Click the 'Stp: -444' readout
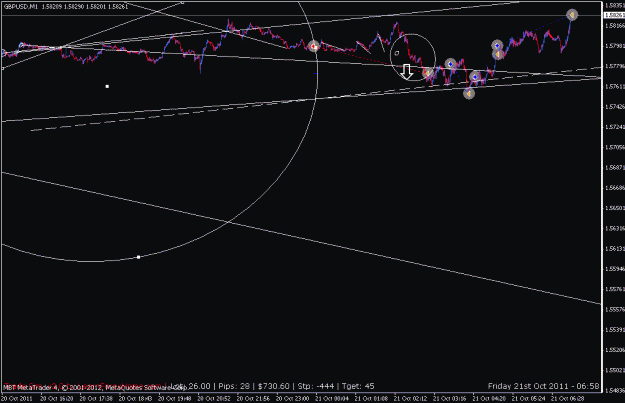Image resolution: width=625 pixels, height=403 pixels. (x=316, y=386)
